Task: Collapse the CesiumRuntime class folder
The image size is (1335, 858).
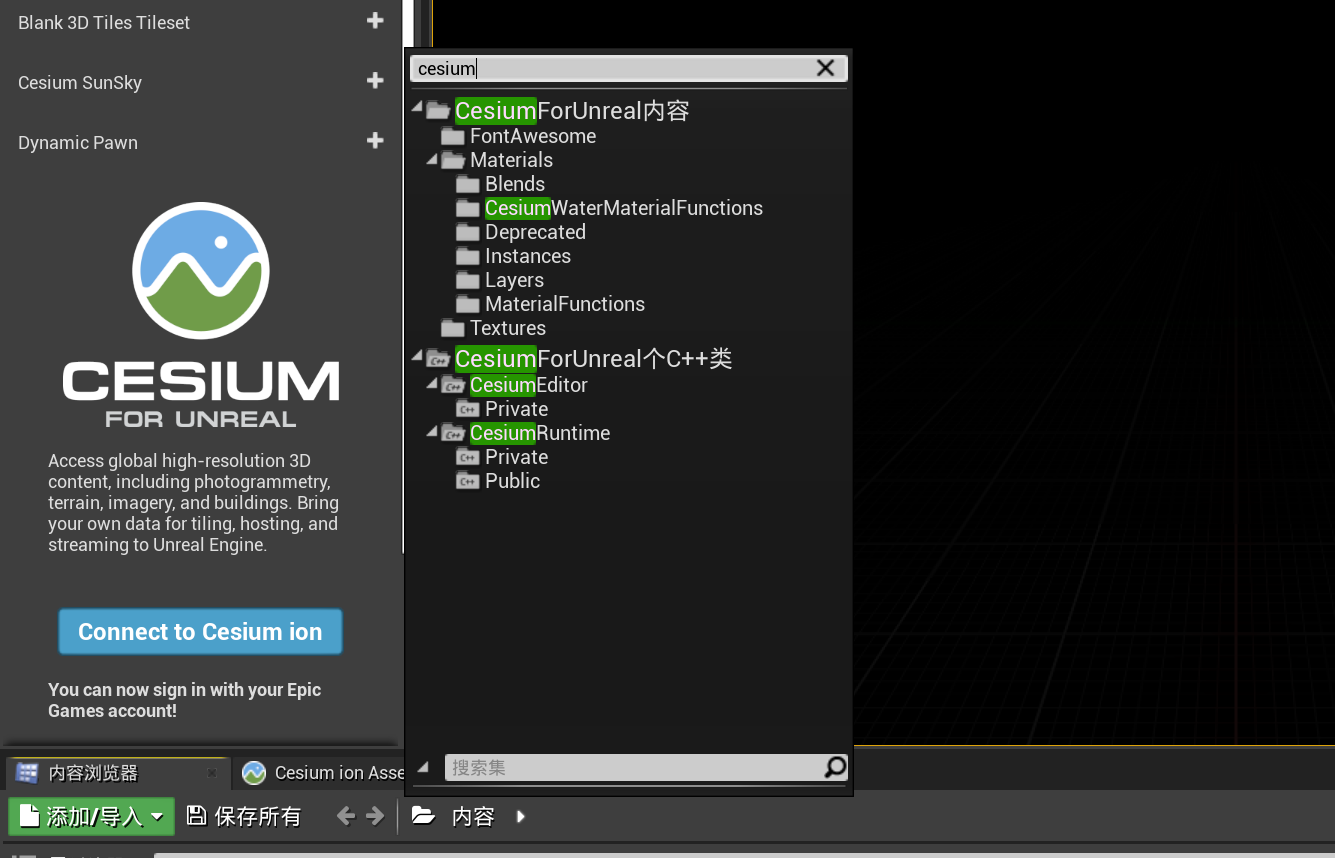Action: [x=432, y=431]
